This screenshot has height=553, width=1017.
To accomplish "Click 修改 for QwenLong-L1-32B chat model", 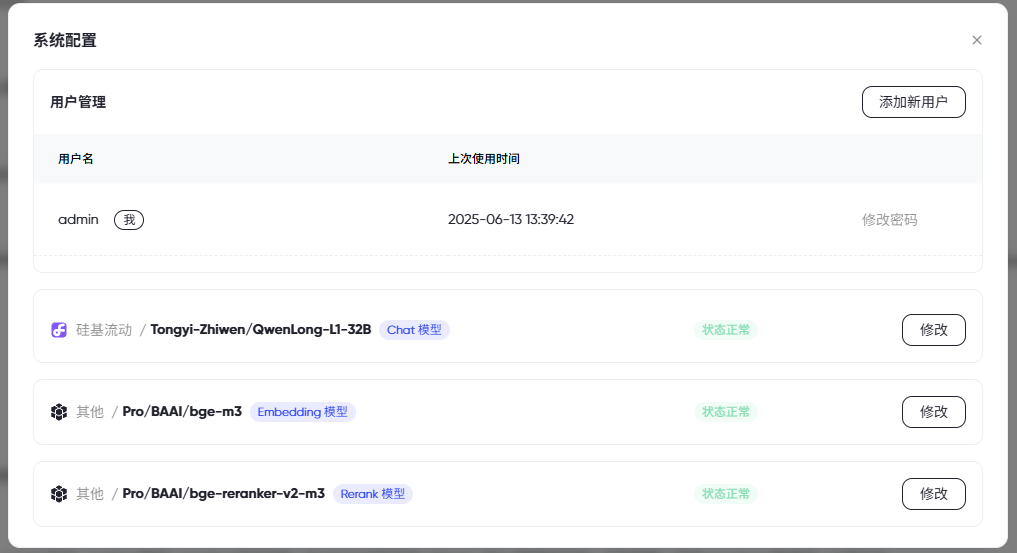I will point(933,330).
